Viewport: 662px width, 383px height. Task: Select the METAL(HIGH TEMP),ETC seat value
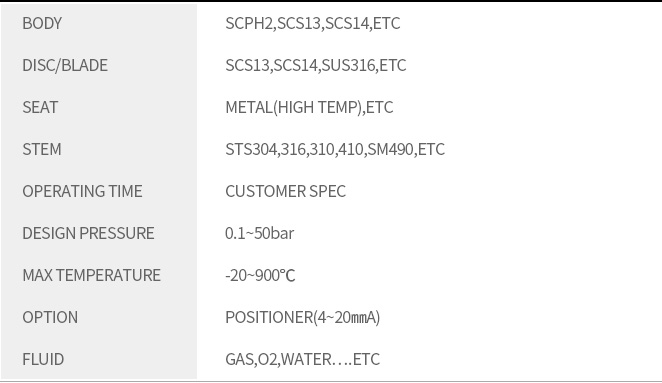point(309,107)
